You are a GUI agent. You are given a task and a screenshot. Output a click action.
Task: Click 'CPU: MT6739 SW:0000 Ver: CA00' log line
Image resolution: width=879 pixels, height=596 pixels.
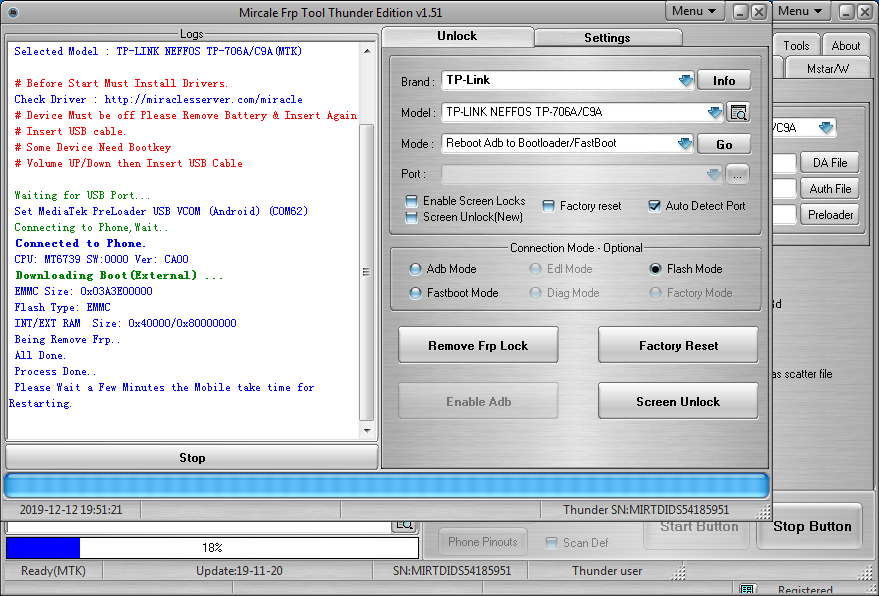101,260
